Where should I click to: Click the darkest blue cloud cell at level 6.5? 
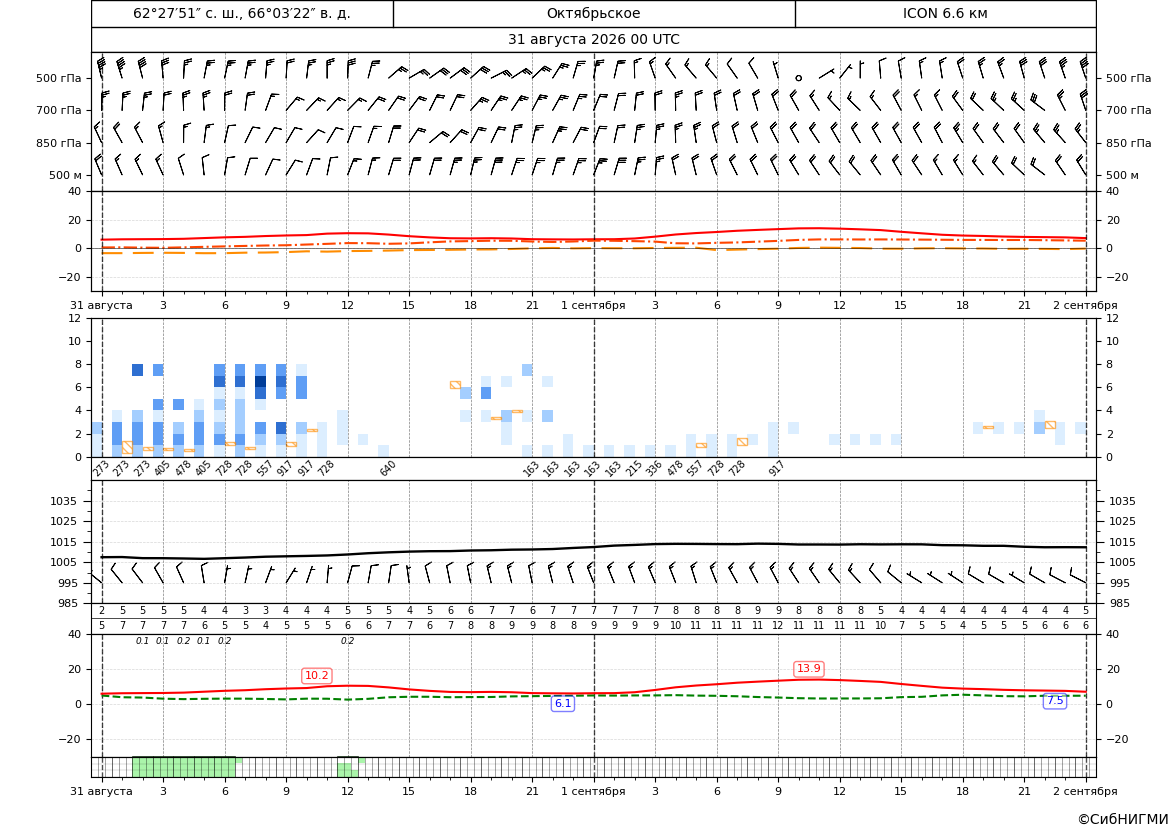[x=260, y=381]
